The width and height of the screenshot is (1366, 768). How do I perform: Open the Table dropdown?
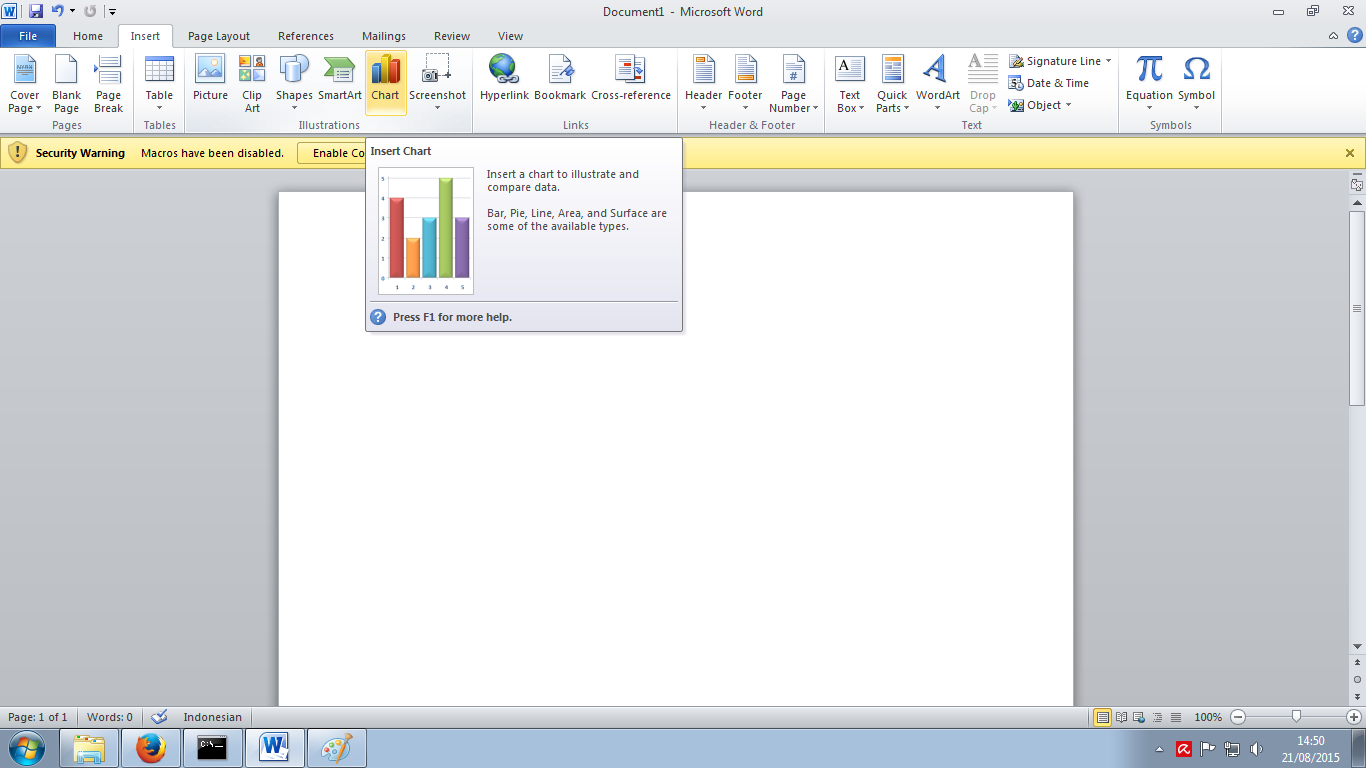click(x=159, y=84)
